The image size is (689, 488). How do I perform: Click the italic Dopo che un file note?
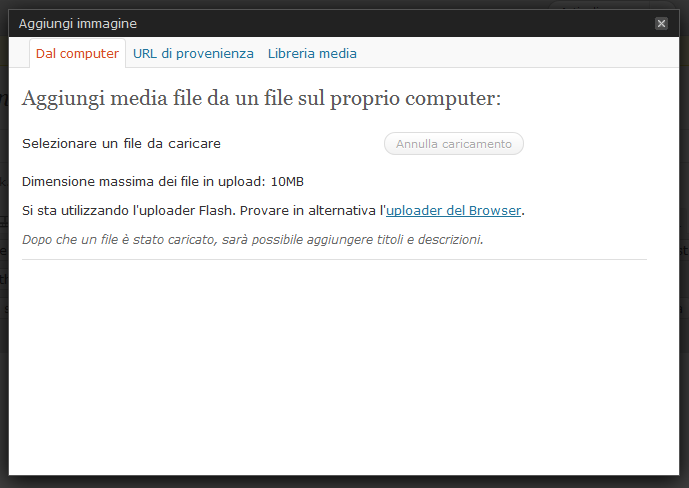coord(252,240)
